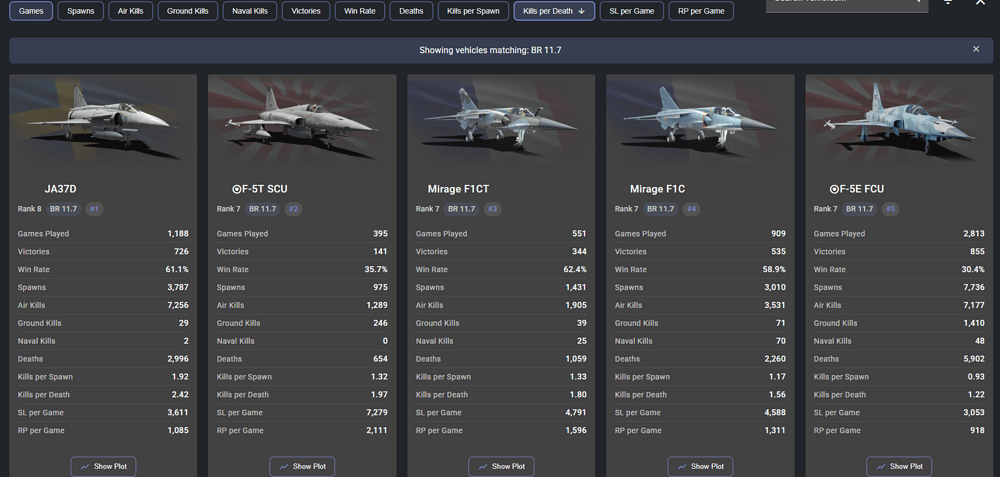Show plot for Mirage F1C
1000x477 pixels.
click(700, 466)
